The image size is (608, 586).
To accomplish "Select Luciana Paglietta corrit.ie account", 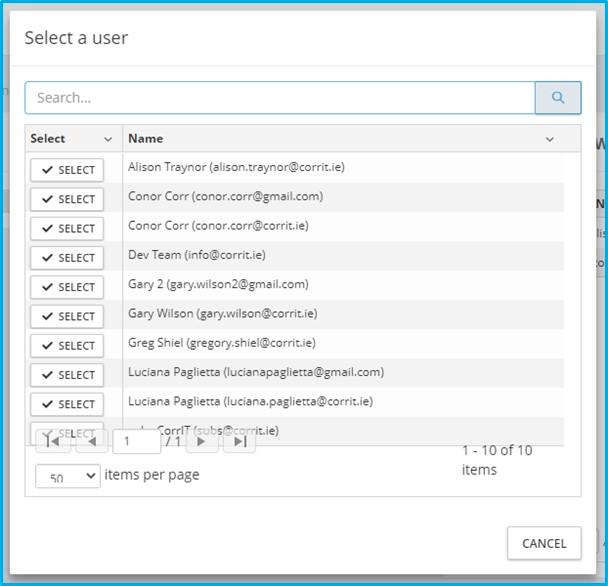I will [67, 404].
